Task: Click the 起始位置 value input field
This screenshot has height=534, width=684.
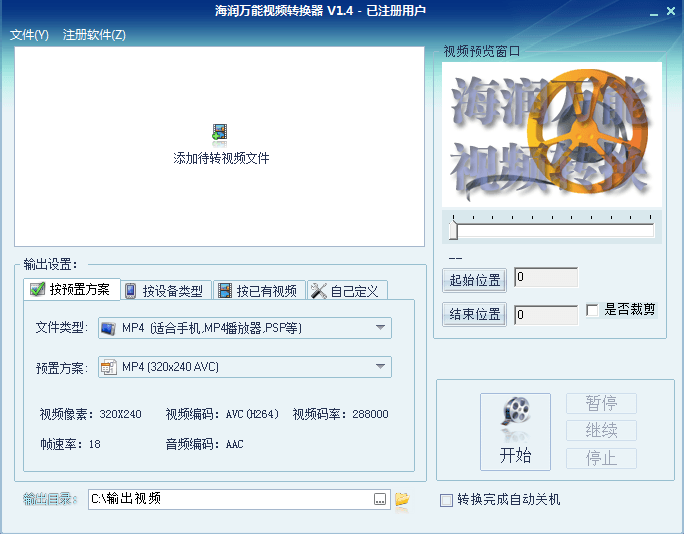Action: 546,277
